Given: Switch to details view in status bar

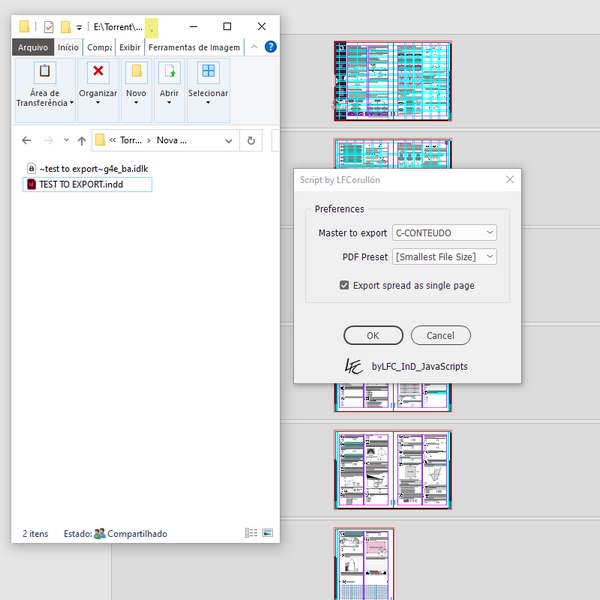Looking at the screenshot, I should tap(250, 534).
